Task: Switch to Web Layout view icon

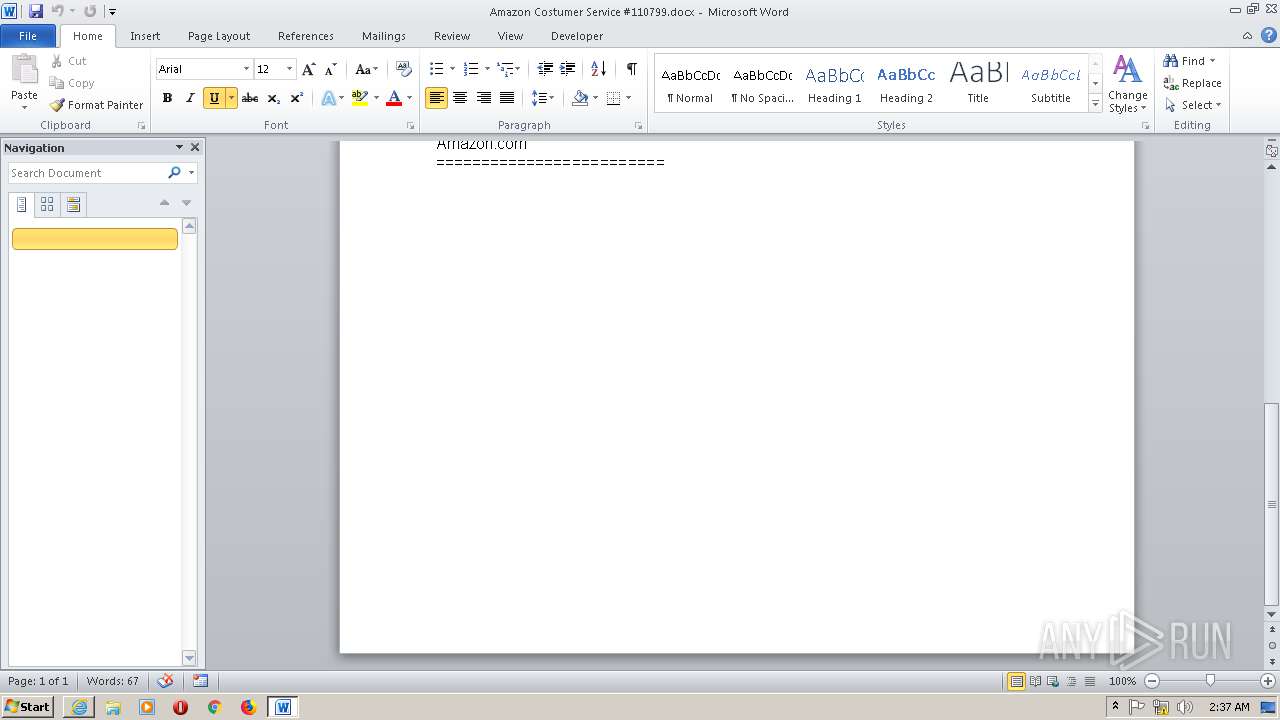Action: (x=1052, y=681)
